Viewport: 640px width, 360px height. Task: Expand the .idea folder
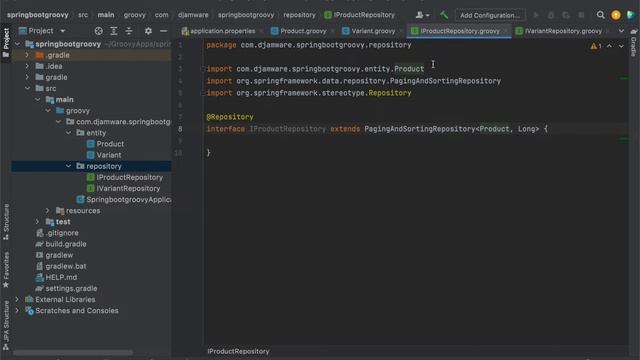[27, 66]
